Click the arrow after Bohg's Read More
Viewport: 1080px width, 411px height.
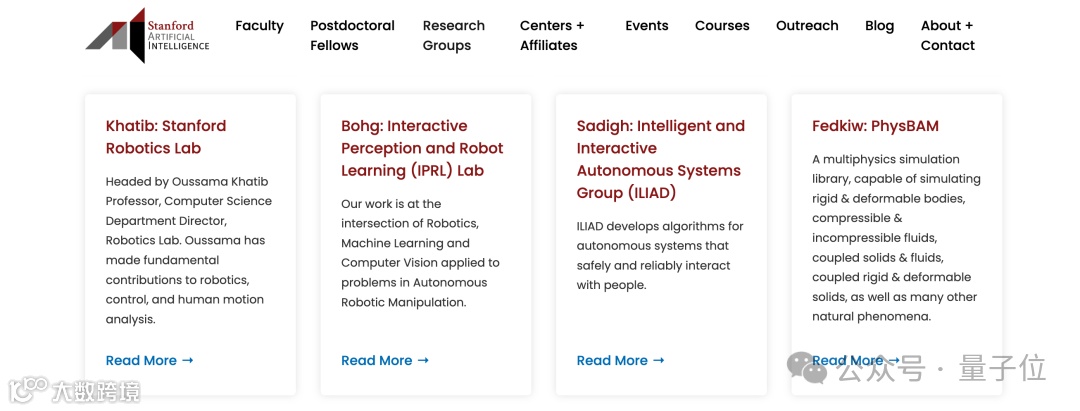click(x=423, y=361)
